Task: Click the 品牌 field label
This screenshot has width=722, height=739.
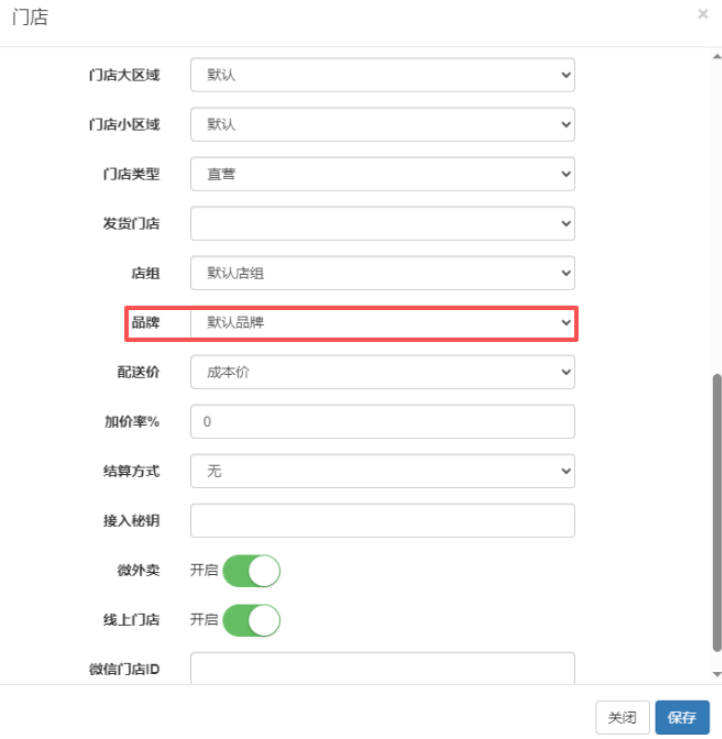Action: click(x=145, y=323)
